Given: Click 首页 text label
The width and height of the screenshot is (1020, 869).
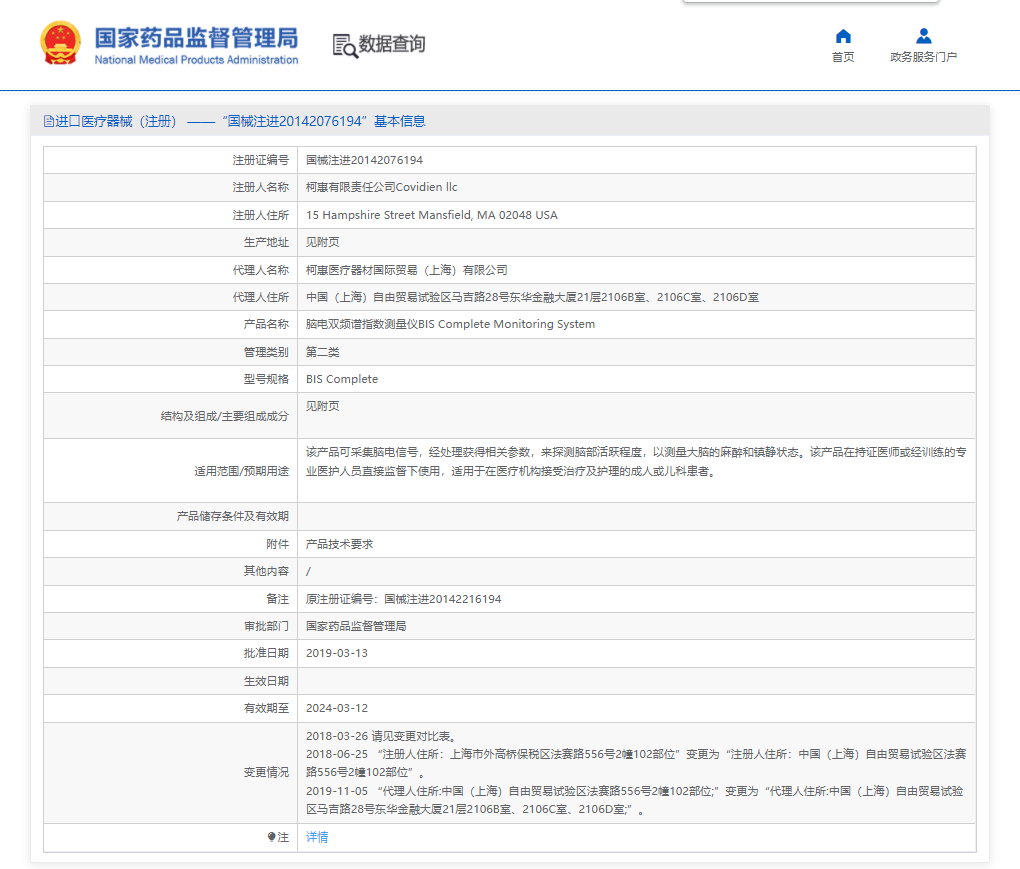Looking at the screenshot, I should (x=842, y=57).
